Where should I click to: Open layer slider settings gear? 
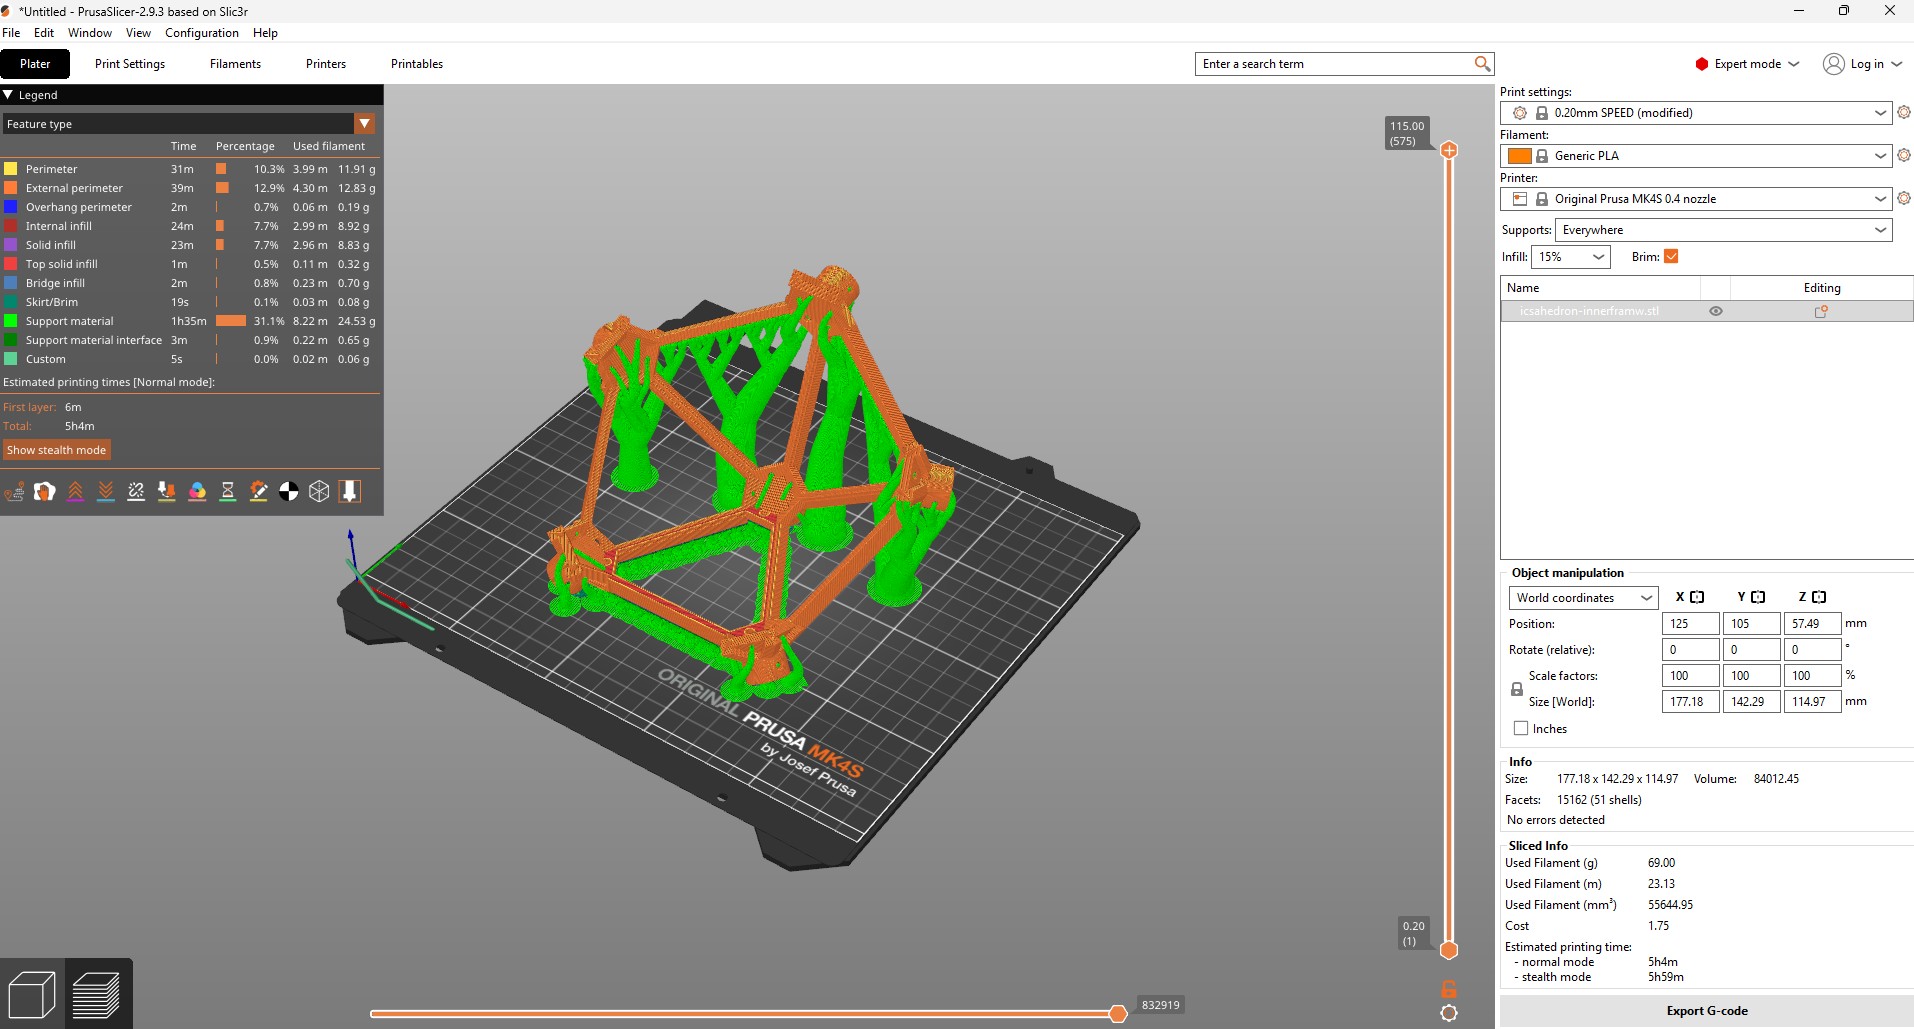pyautogui.click(x=1448, y=1013)
